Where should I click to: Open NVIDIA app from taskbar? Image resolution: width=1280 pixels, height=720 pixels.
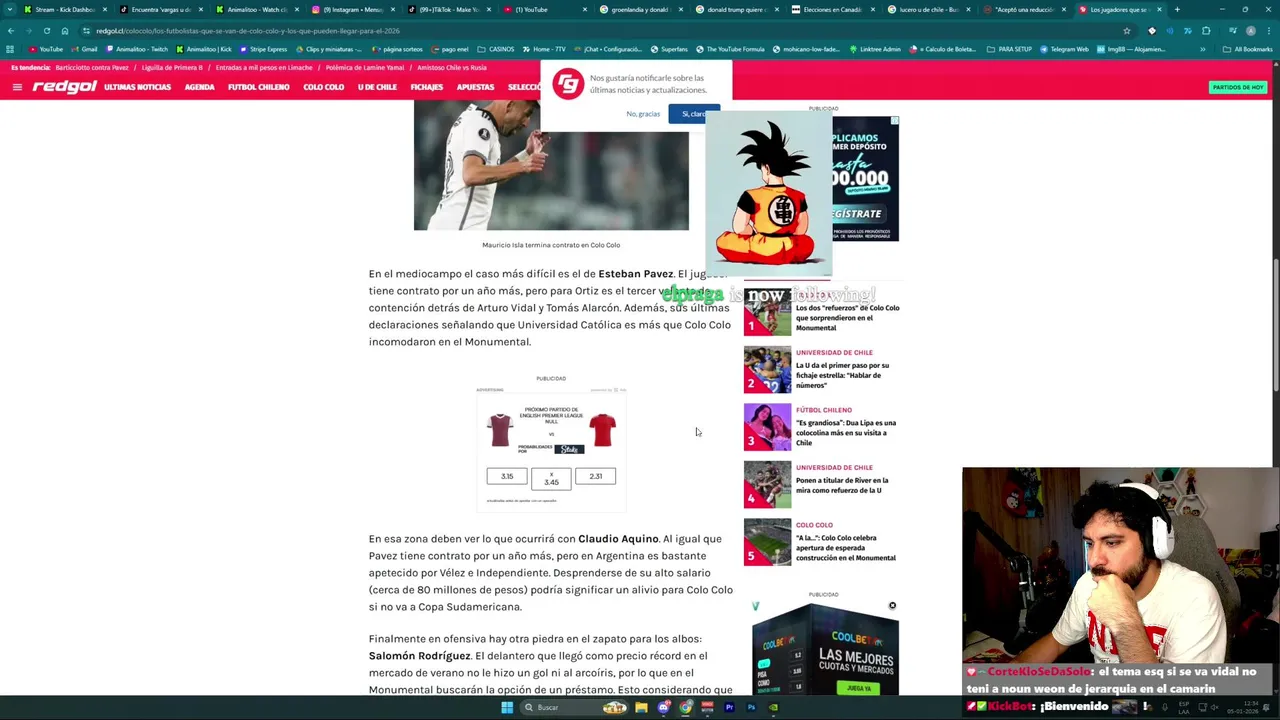tap(773, 708)
